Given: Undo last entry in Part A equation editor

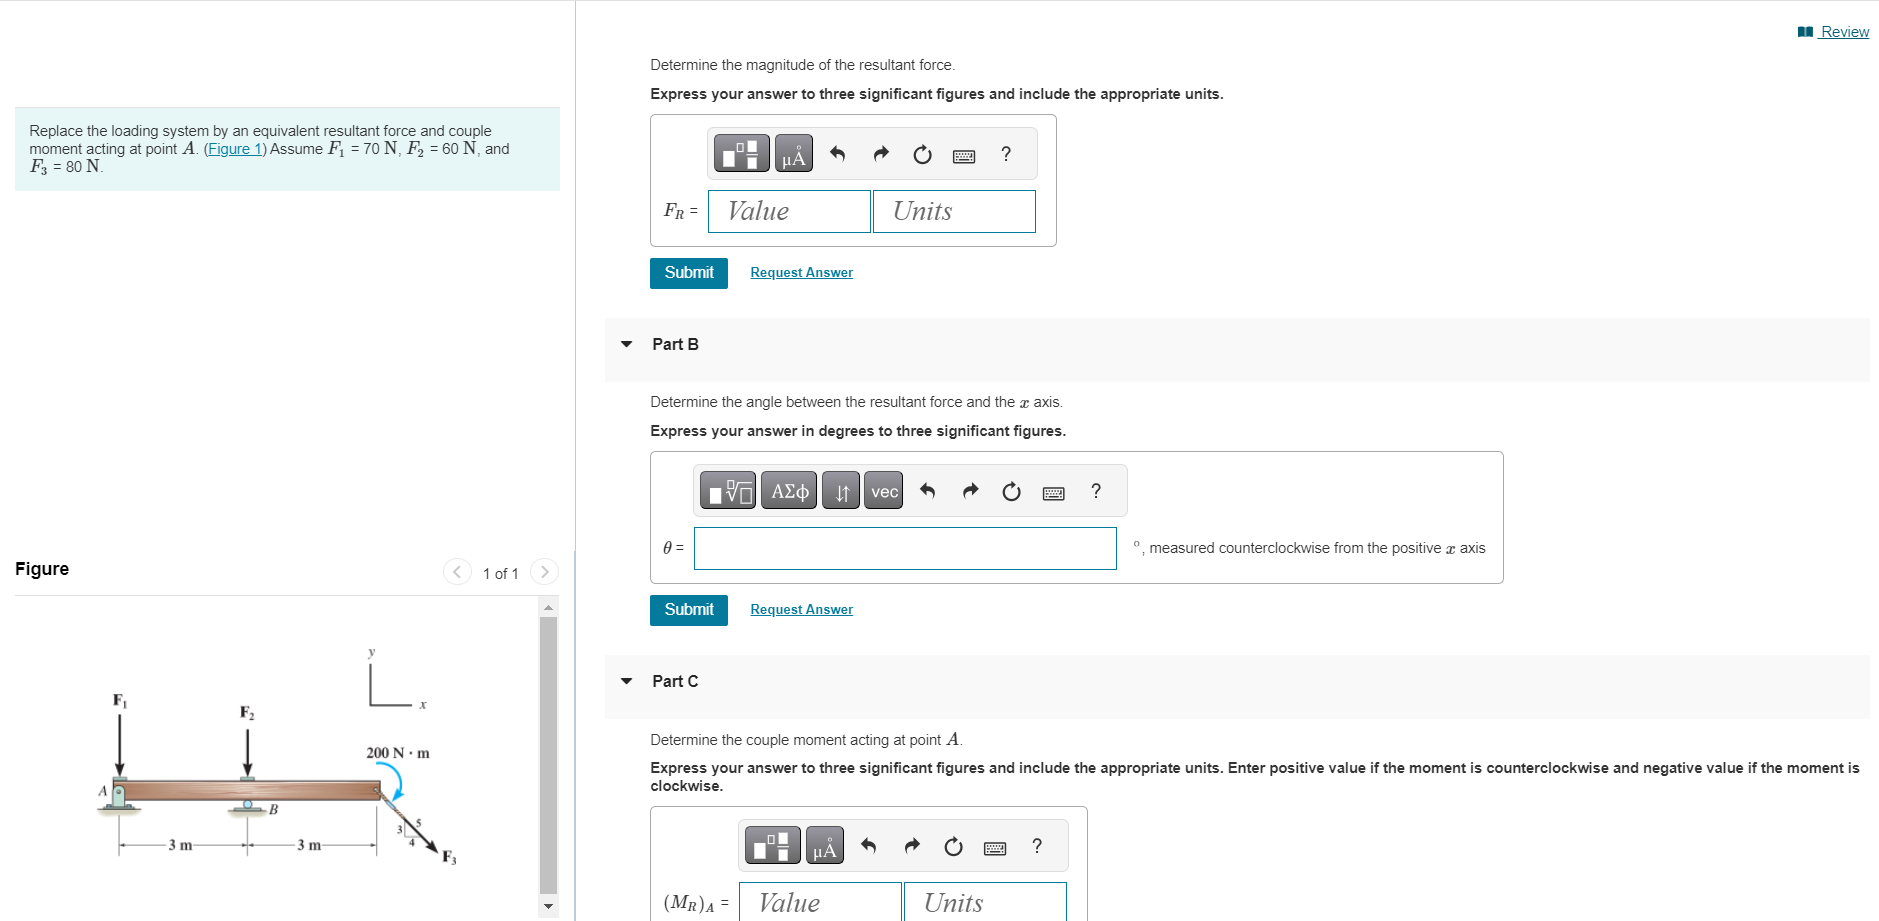Looking at the screenshot, I should tap(837, 154).
